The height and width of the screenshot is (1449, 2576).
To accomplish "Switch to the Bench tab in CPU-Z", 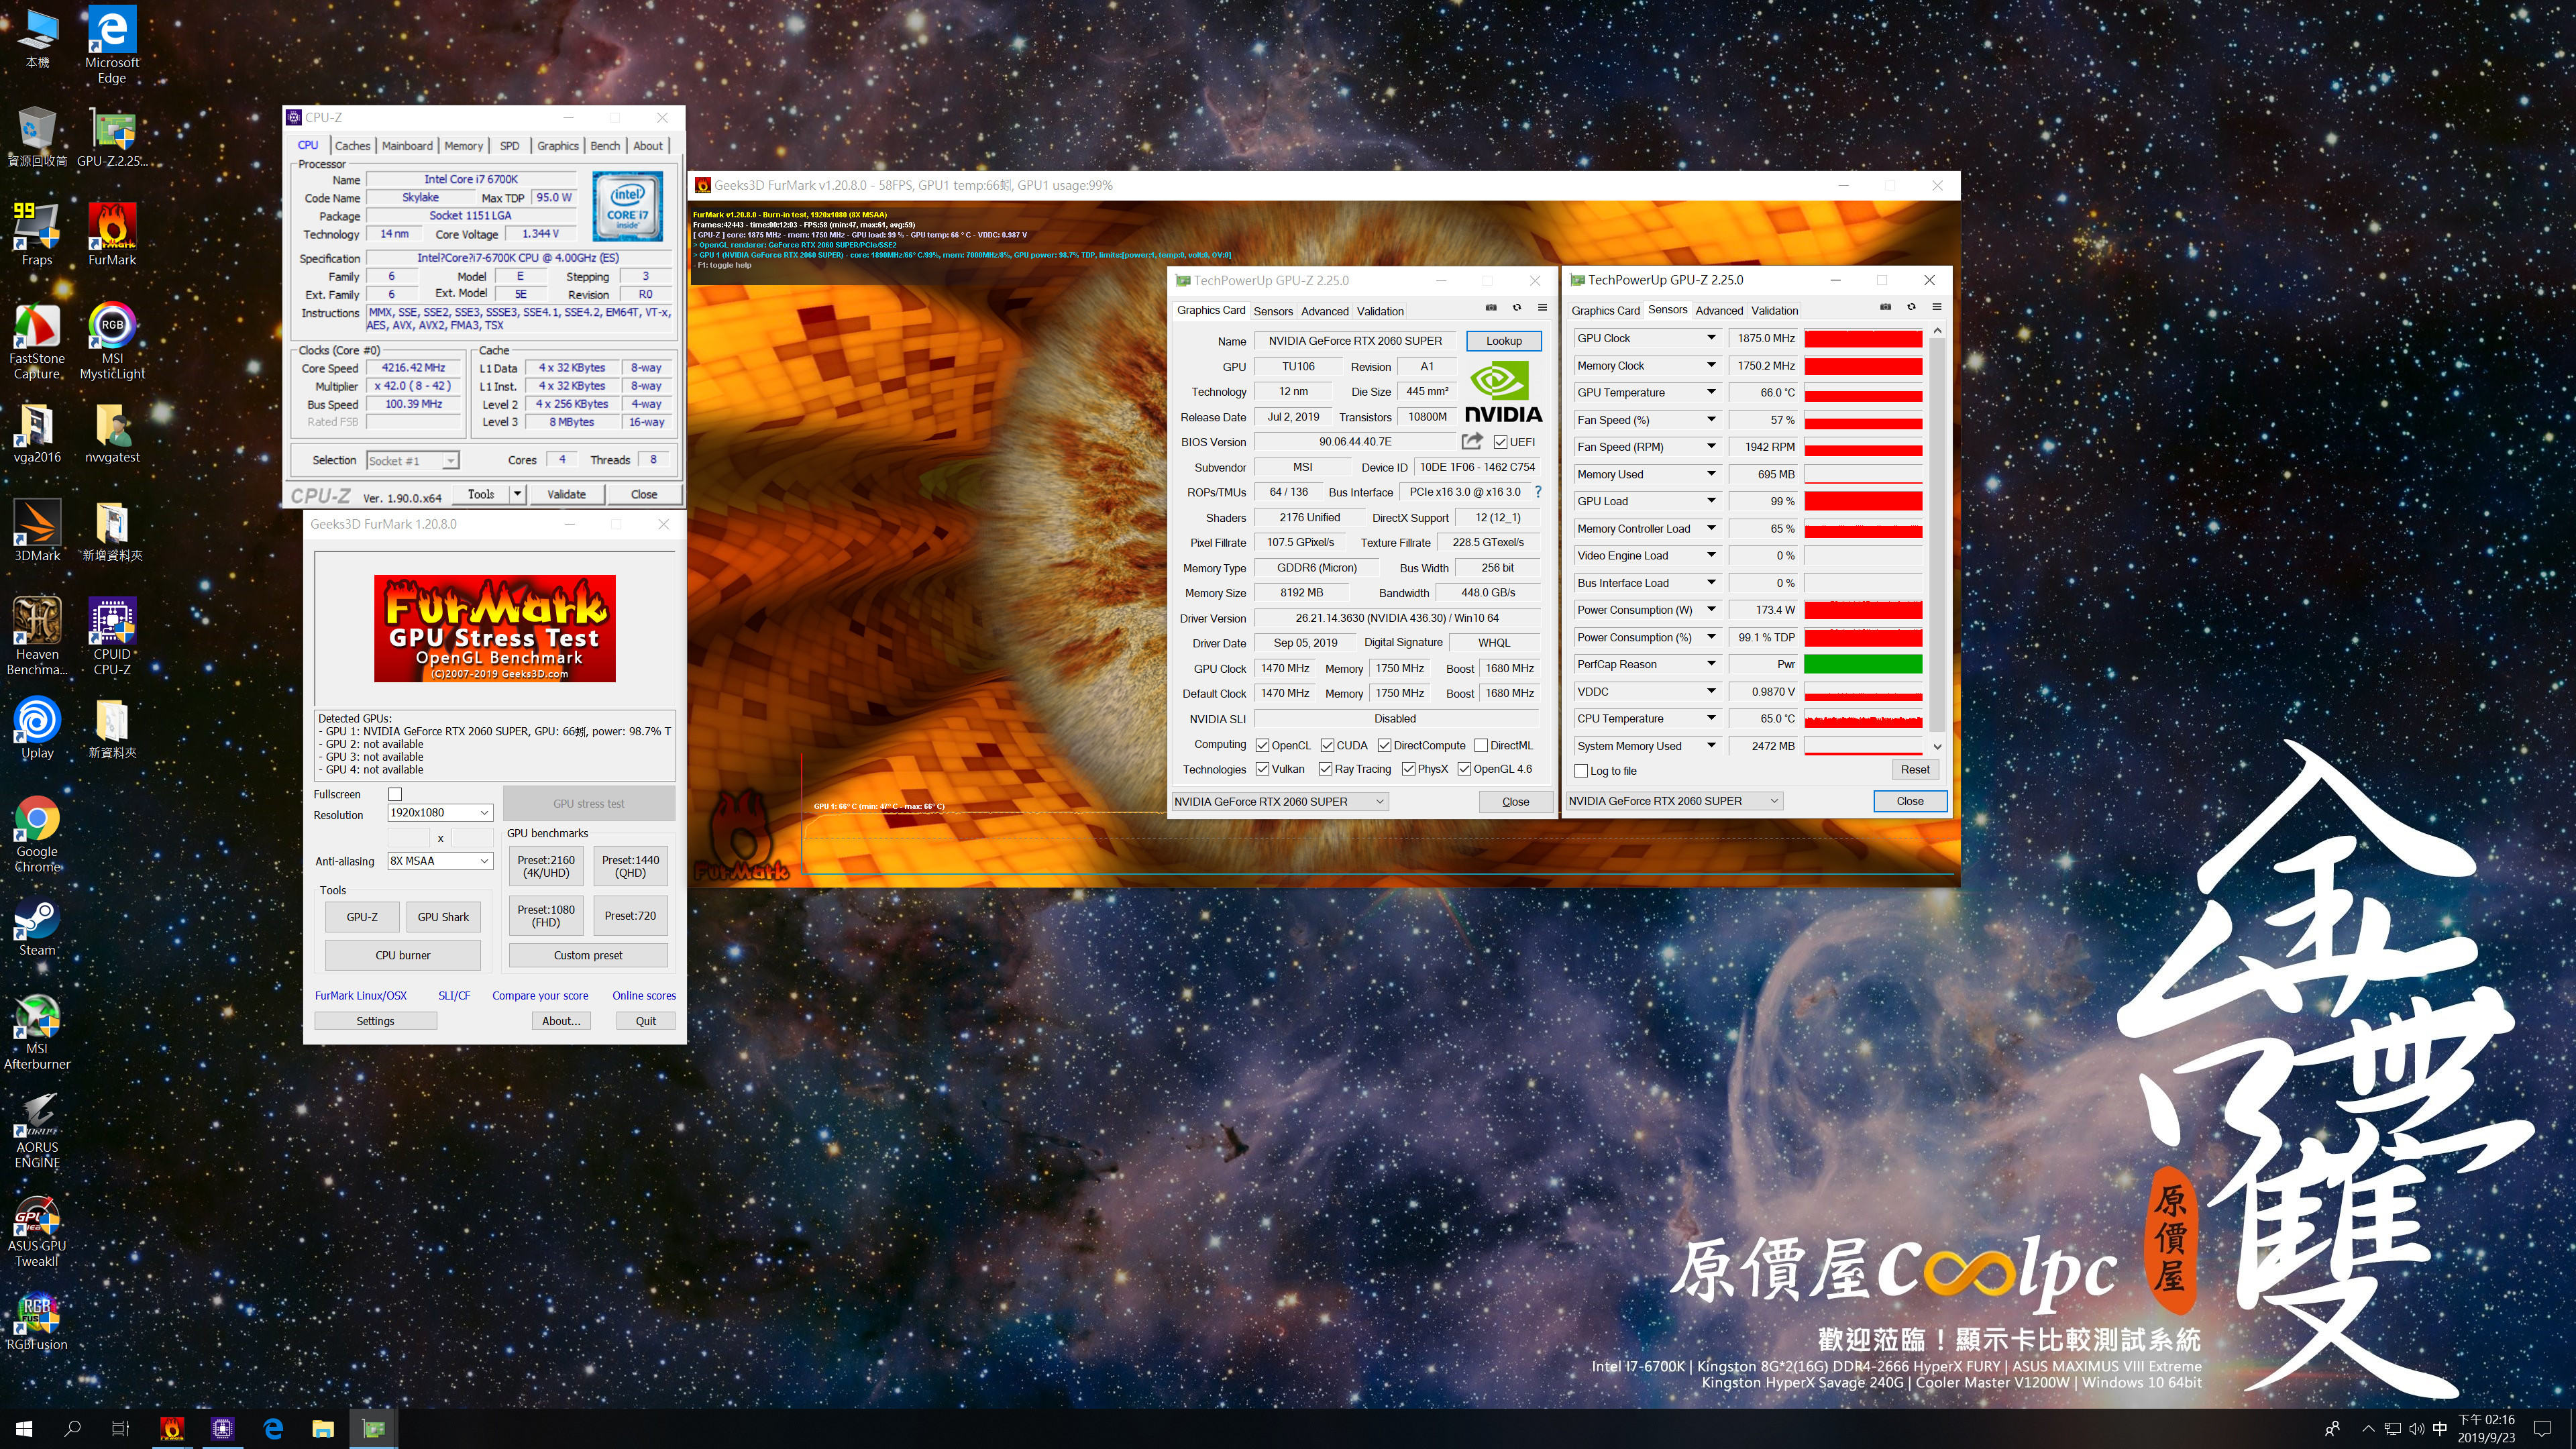I will pos(605,145).
